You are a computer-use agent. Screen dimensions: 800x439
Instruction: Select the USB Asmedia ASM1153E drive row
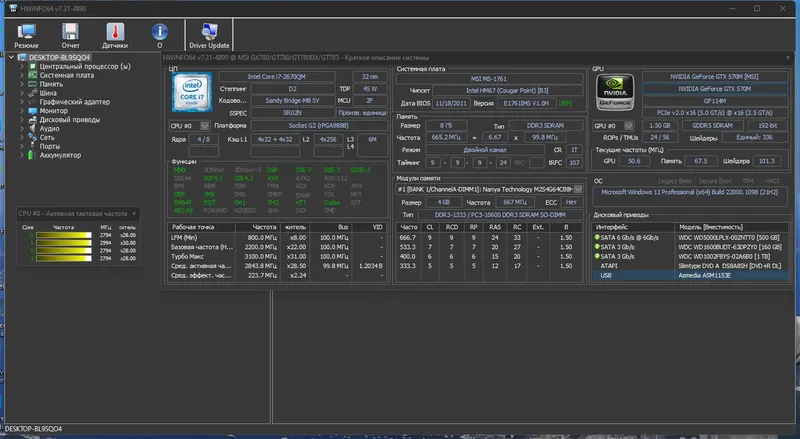pyautogui.click(x=690, y=275)
